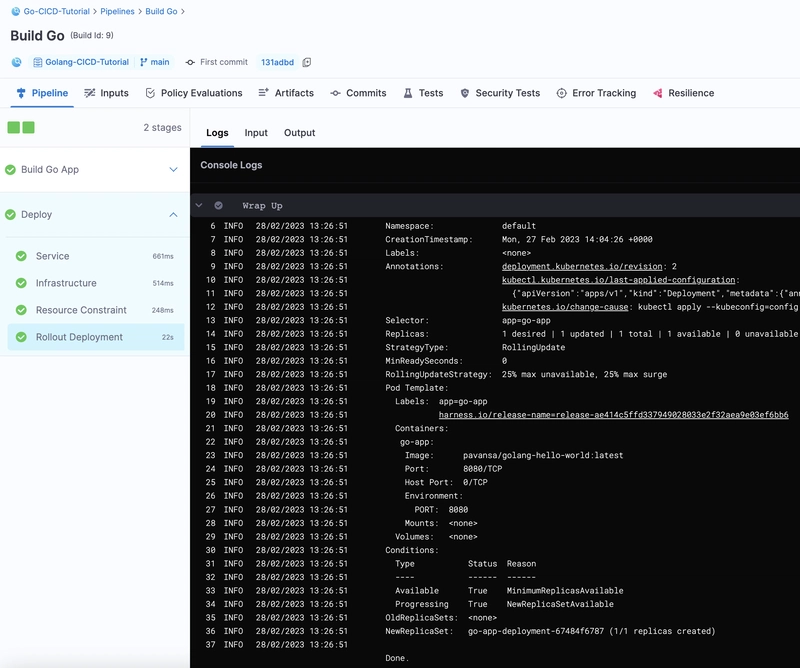Click the 'go-app-deployment-67484f6787' replica set text
The image size is (800, 668).
coord(536,631)
